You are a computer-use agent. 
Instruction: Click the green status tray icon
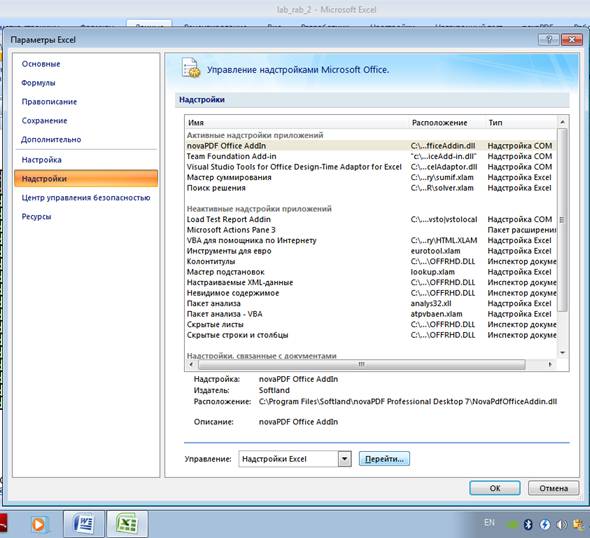(512, 524)
